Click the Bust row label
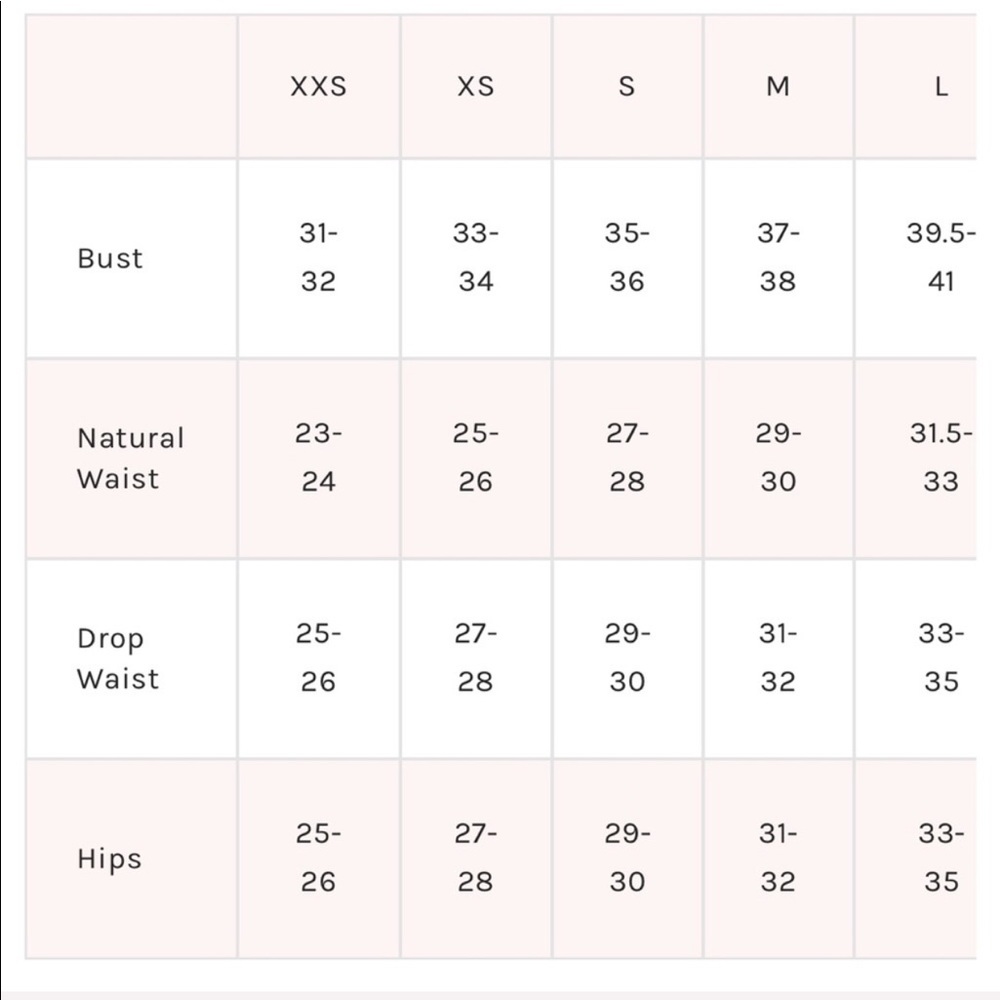The image size is (1000, 1000). [x=110, y=258]
